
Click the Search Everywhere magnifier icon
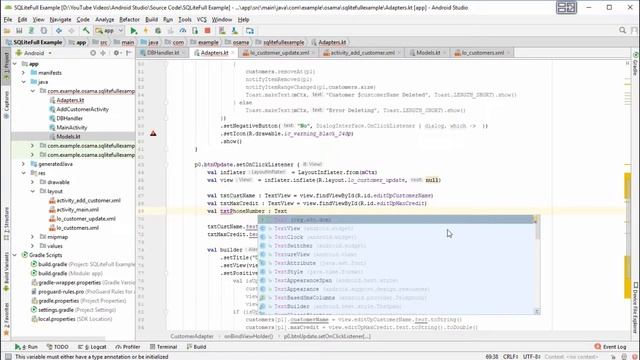pyautogui.click(x=622, y=30)
